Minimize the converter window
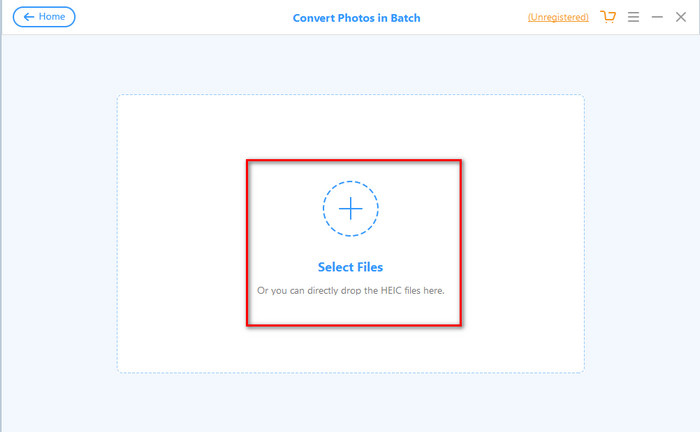This screenshot has height=432, width=700. pos(657,17)
